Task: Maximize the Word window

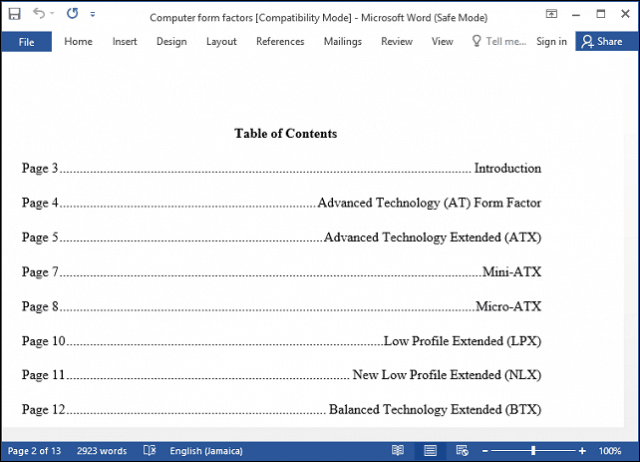Action: [x=600, y=14]
